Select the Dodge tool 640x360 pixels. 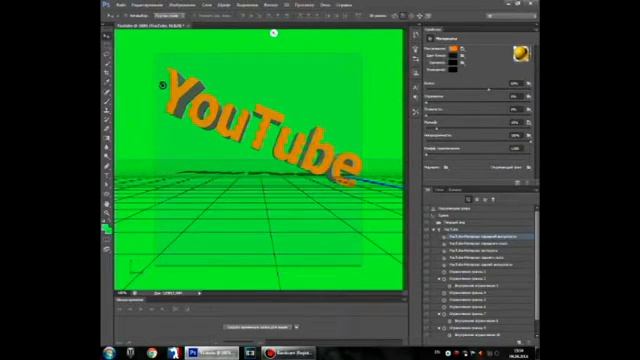pos(107,156)
